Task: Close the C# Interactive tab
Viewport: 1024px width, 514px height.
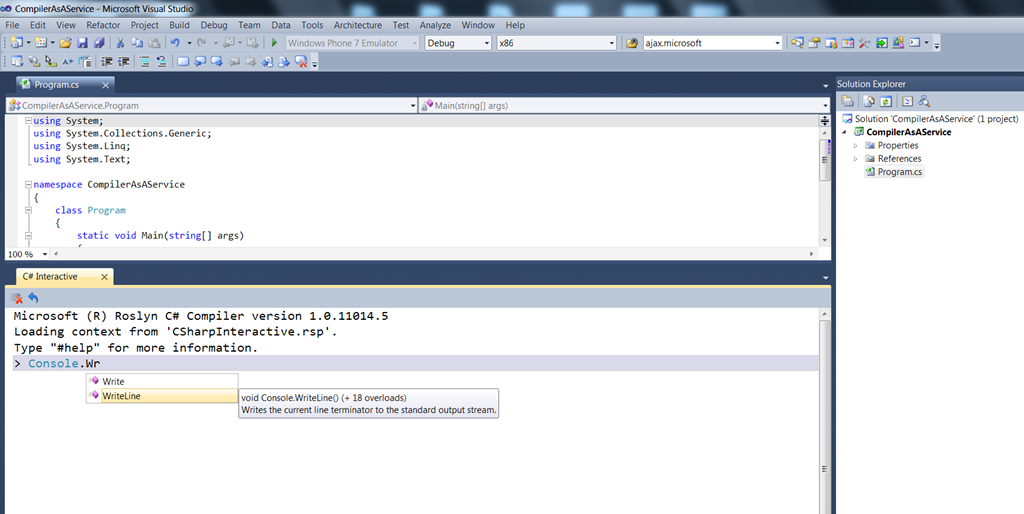Action: click(x=104, y=277)
